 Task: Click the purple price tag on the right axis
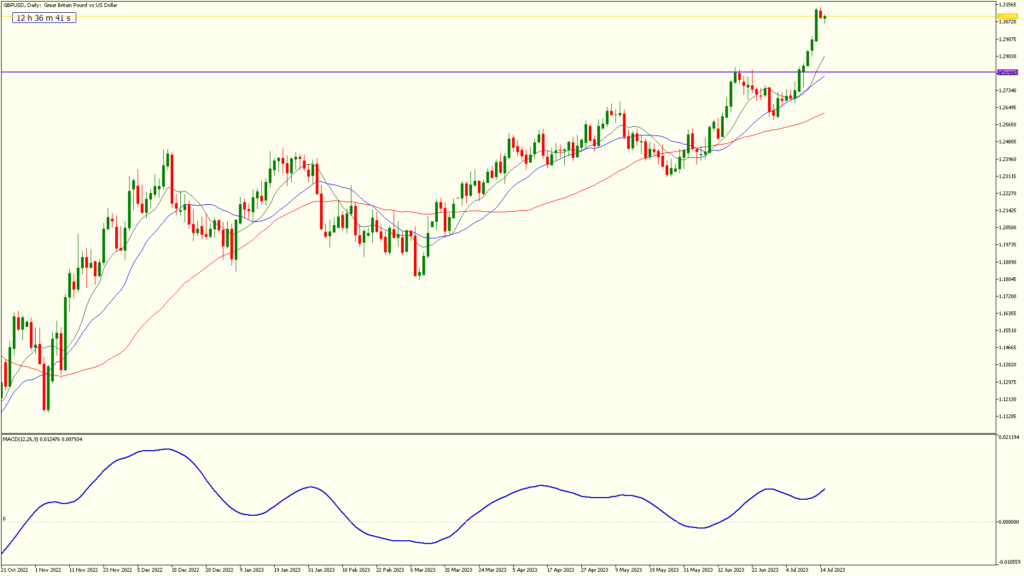(1008, 72)
